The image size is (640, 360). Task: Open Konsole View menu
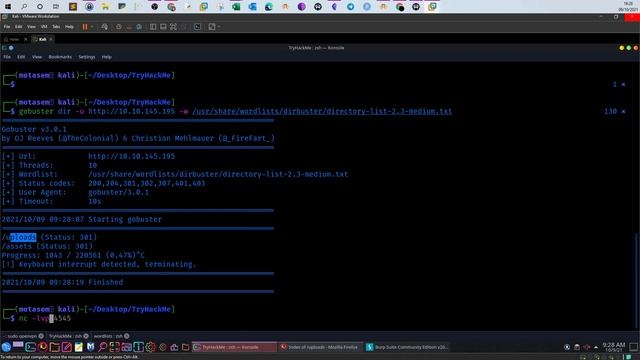(x=37, y=57)
